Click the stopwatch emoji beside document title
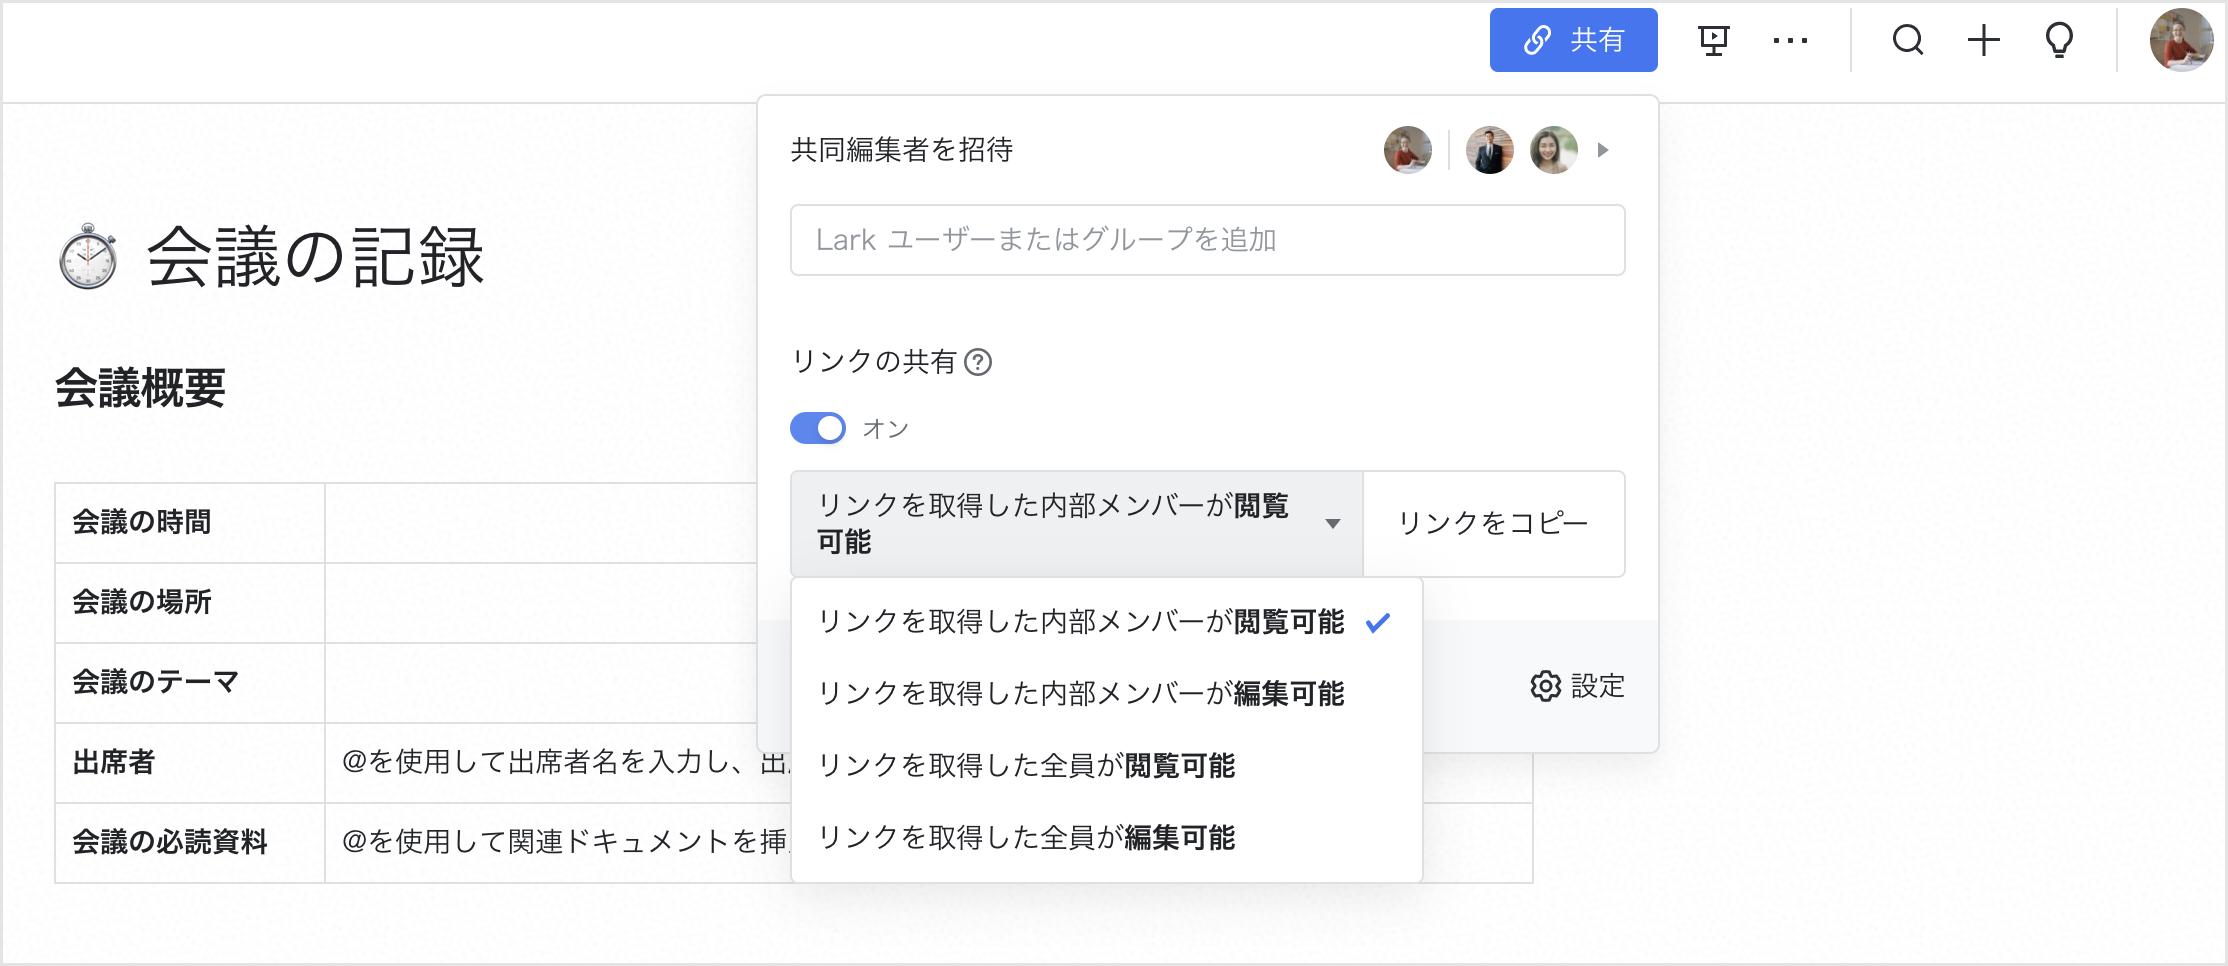This screenshot has height=966, width=2228. [x=88, y=257]
